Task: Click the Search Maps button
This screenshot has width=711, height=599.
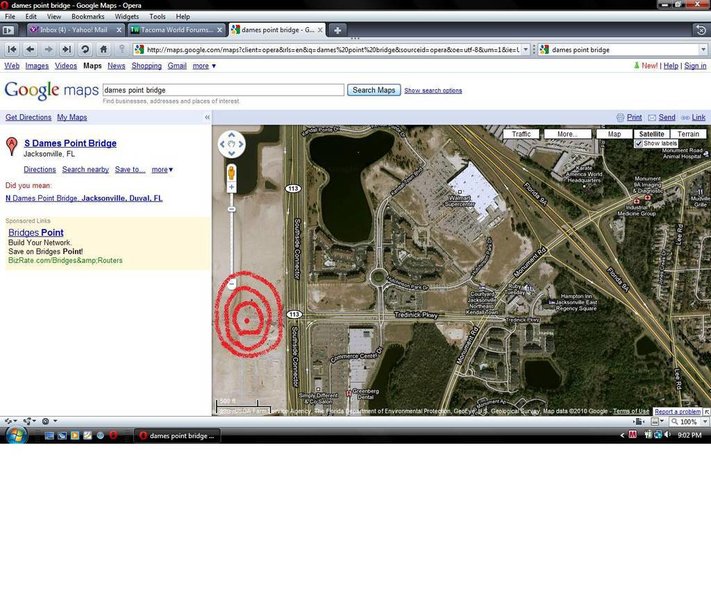Action: [x=374, y=90]
